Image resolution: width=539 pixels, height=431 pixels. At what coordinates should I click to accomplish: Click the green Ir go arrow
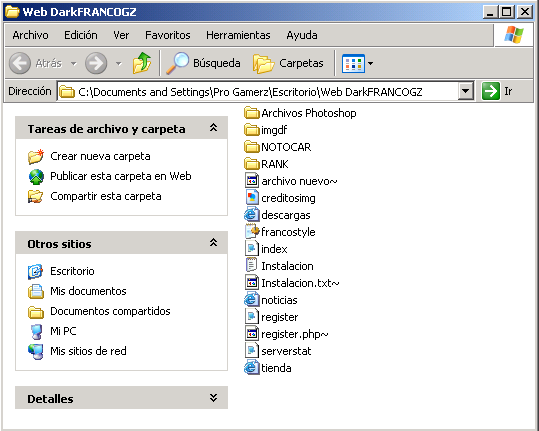click(491, 91)
